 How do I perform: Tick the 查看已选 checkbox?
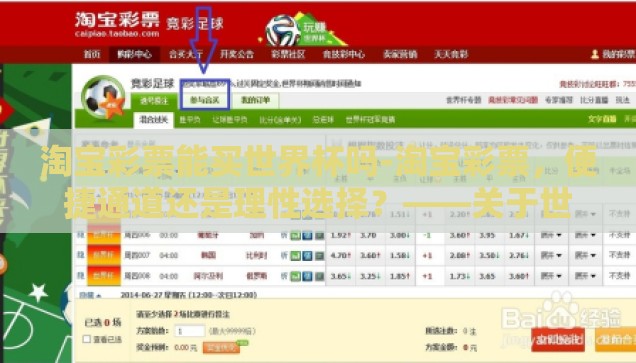(86, 339)
